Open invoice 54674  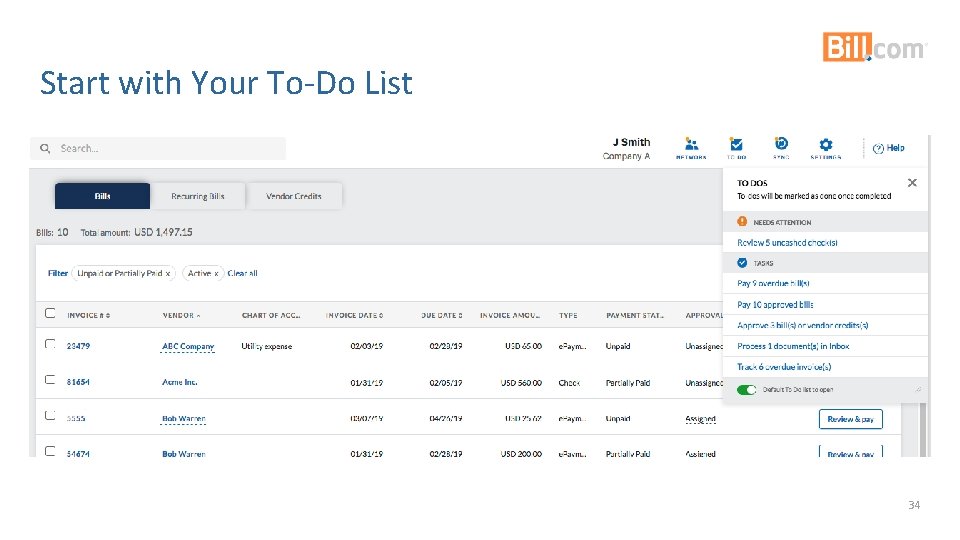[78, 454]
